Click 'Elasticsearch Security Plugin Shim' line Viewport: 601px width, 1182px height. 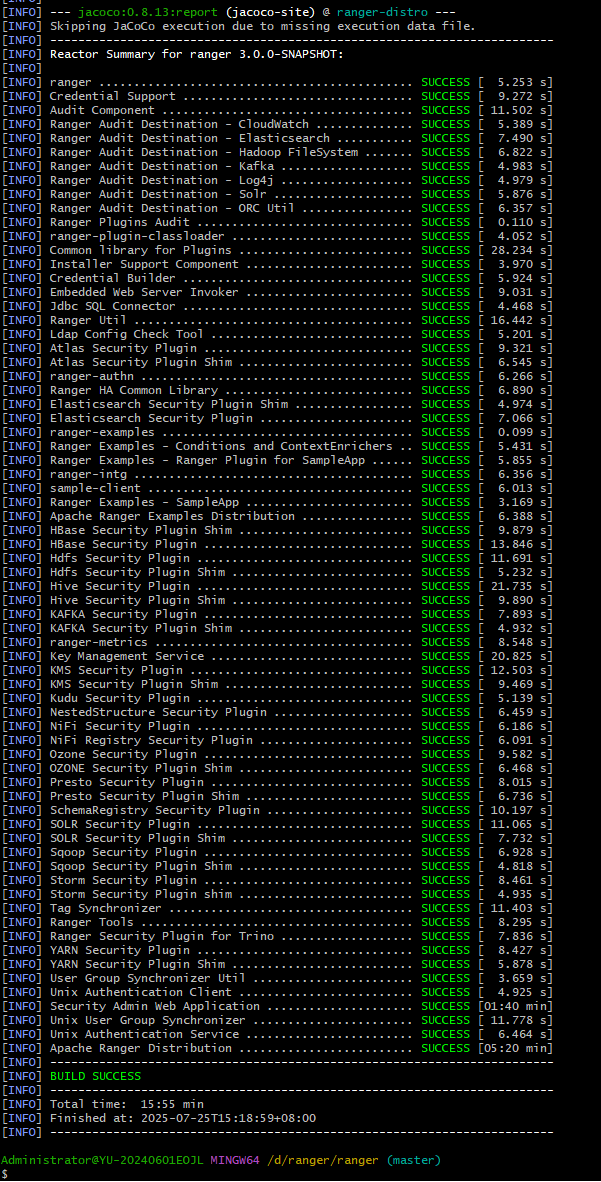point(278,404)
